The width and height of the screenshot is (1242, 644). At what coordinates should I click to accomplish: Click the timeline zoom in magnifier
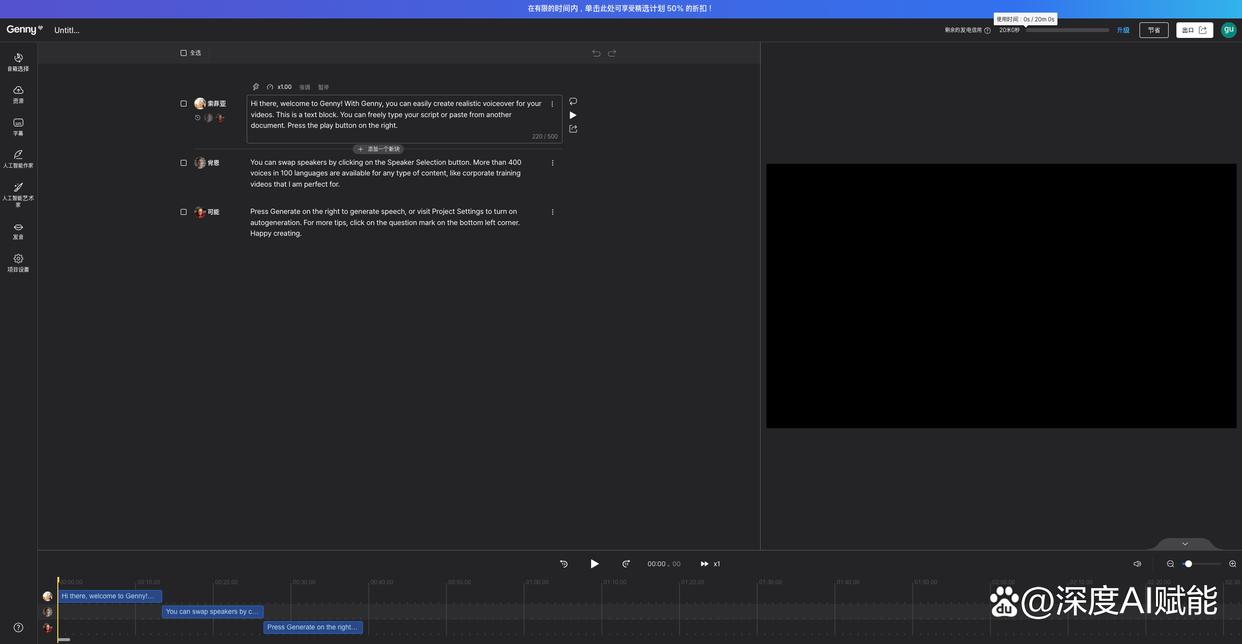click(x=1232, y=564)
